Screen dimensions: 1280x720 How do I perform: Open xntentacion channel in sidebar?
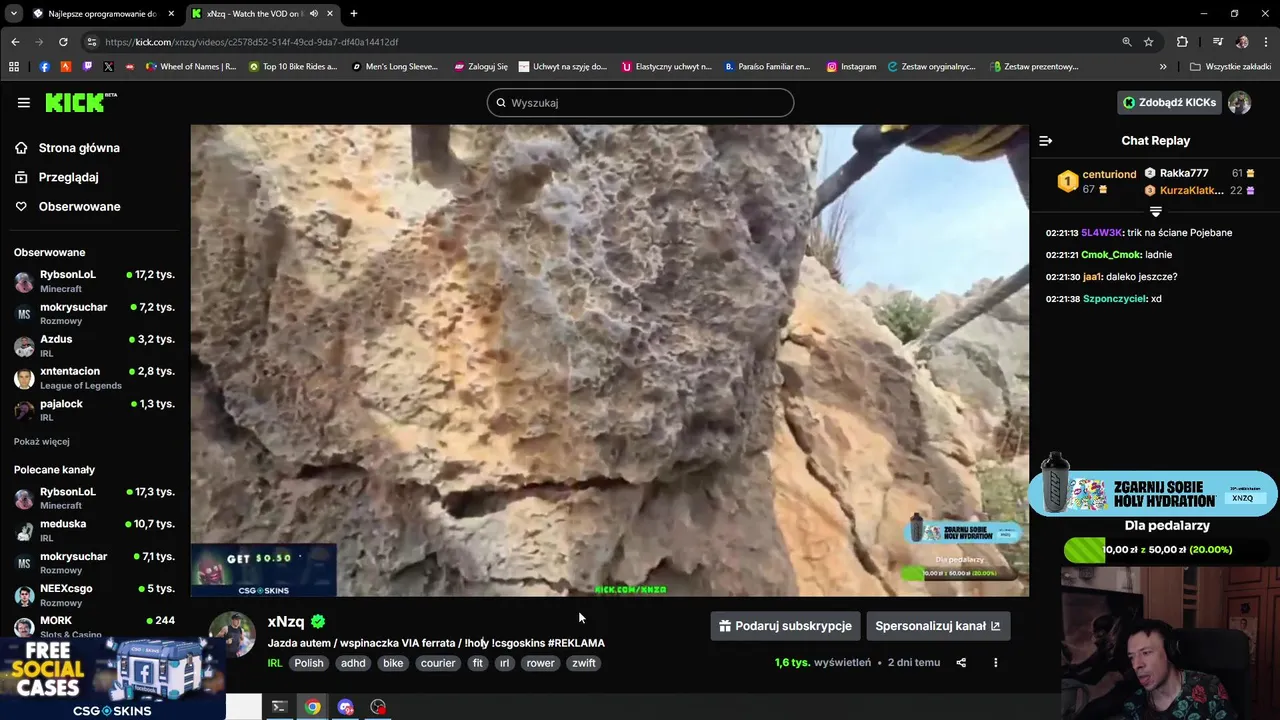pos(94,378)
